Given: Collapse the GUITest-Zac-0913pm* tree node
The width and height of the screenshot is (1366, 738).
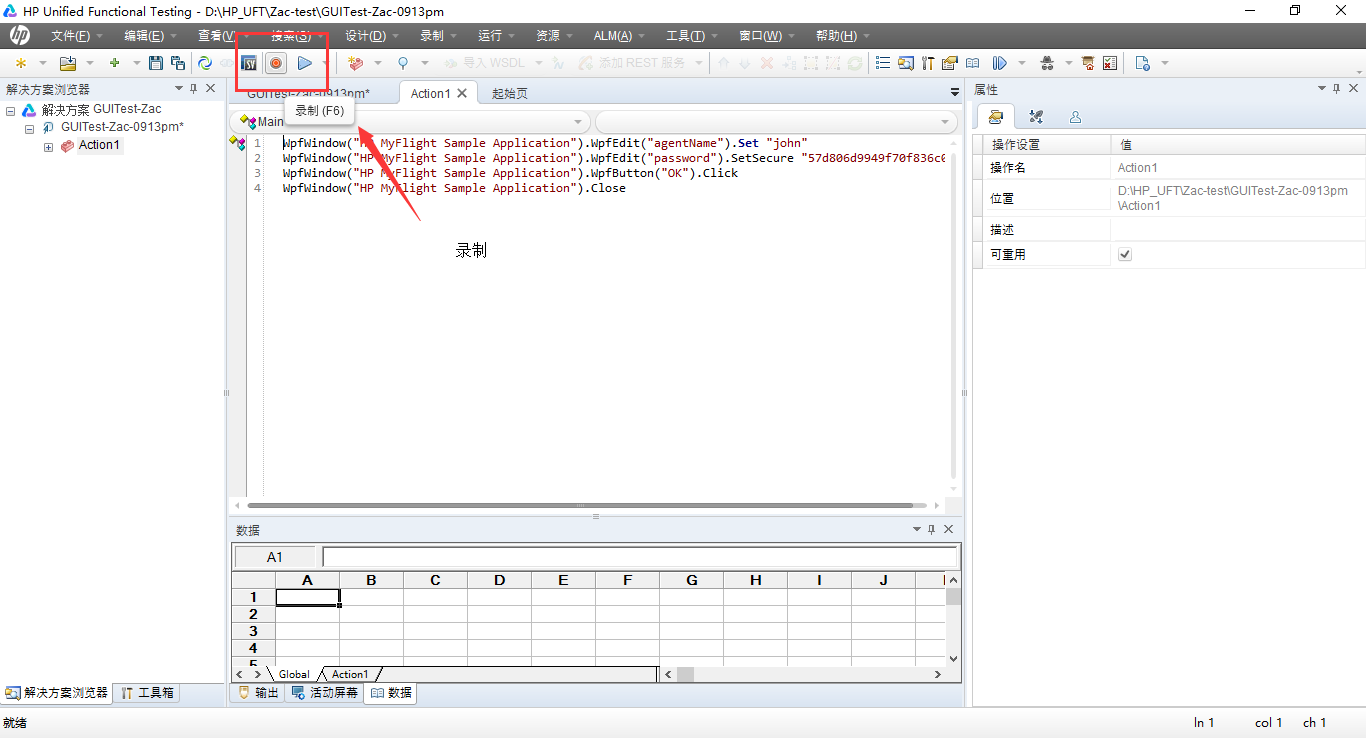Looking at the screenshot, I should pos(30,129).
